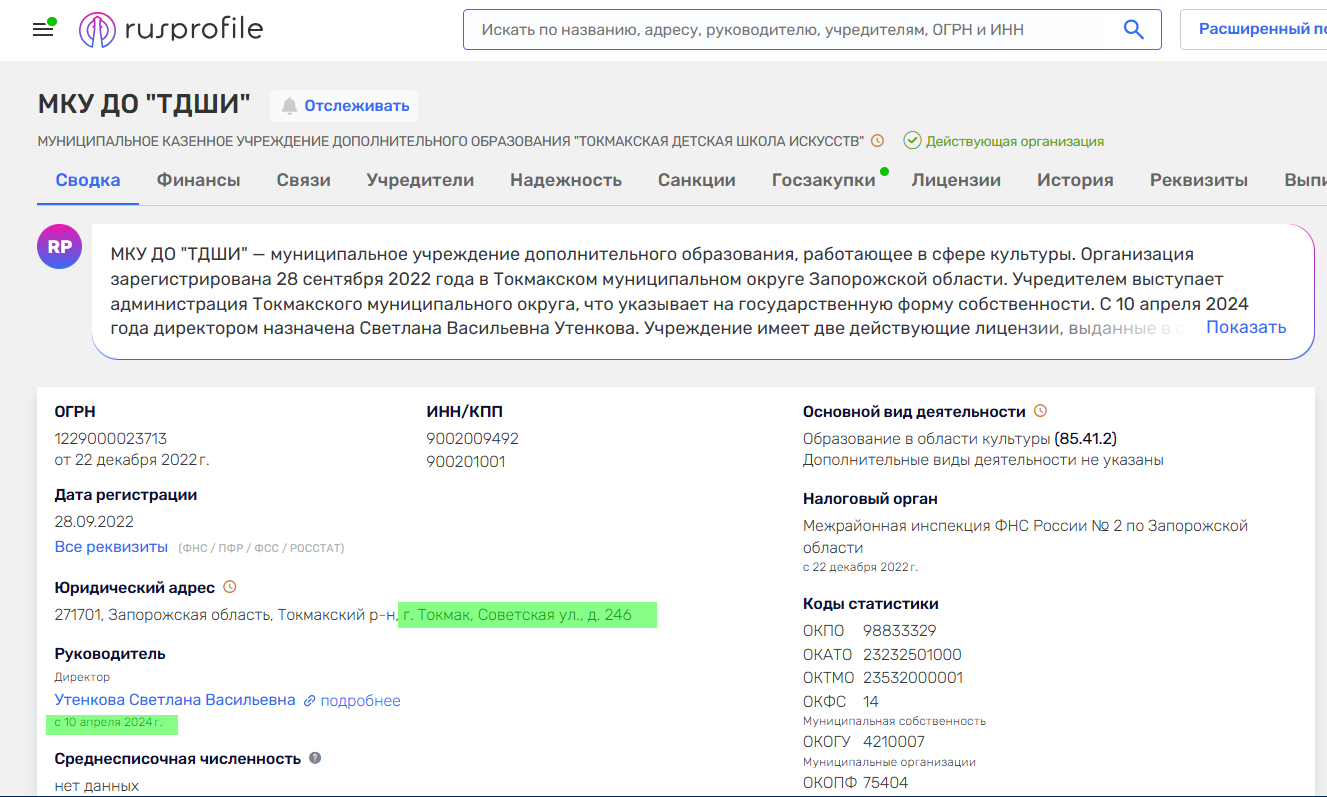Click the Отслеживать button

pyautogui.click(x=344, y=105)
